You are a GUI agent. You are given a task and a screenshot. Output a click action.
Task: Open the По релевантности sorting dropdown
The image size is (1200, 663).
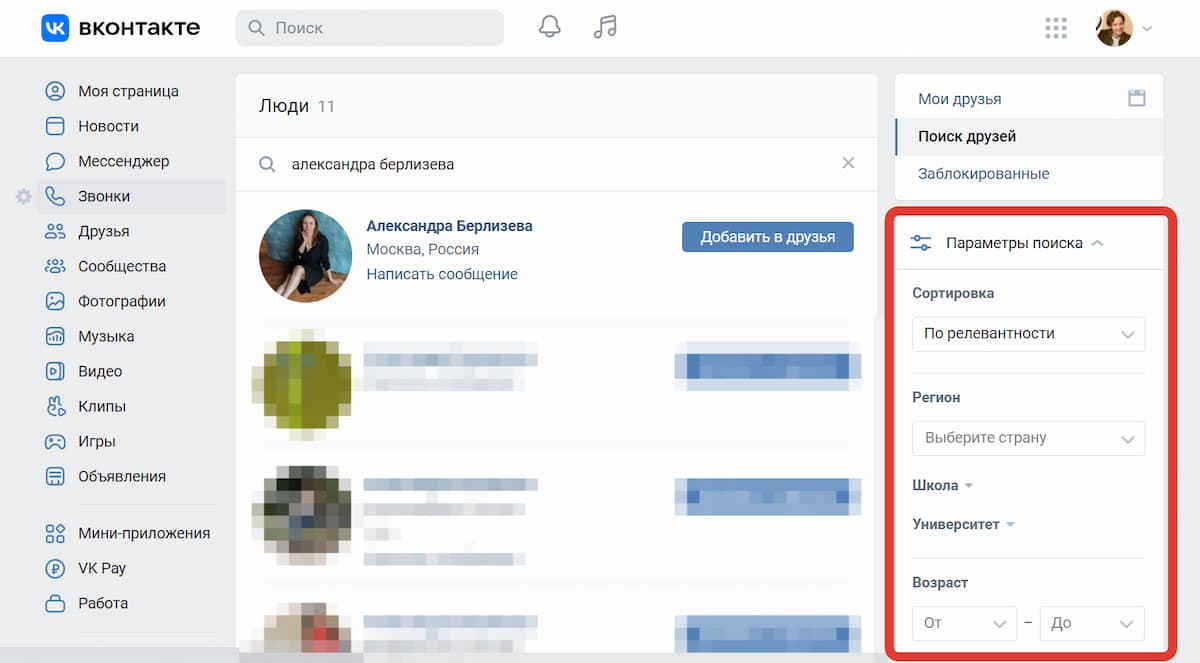coord(1028,334)
